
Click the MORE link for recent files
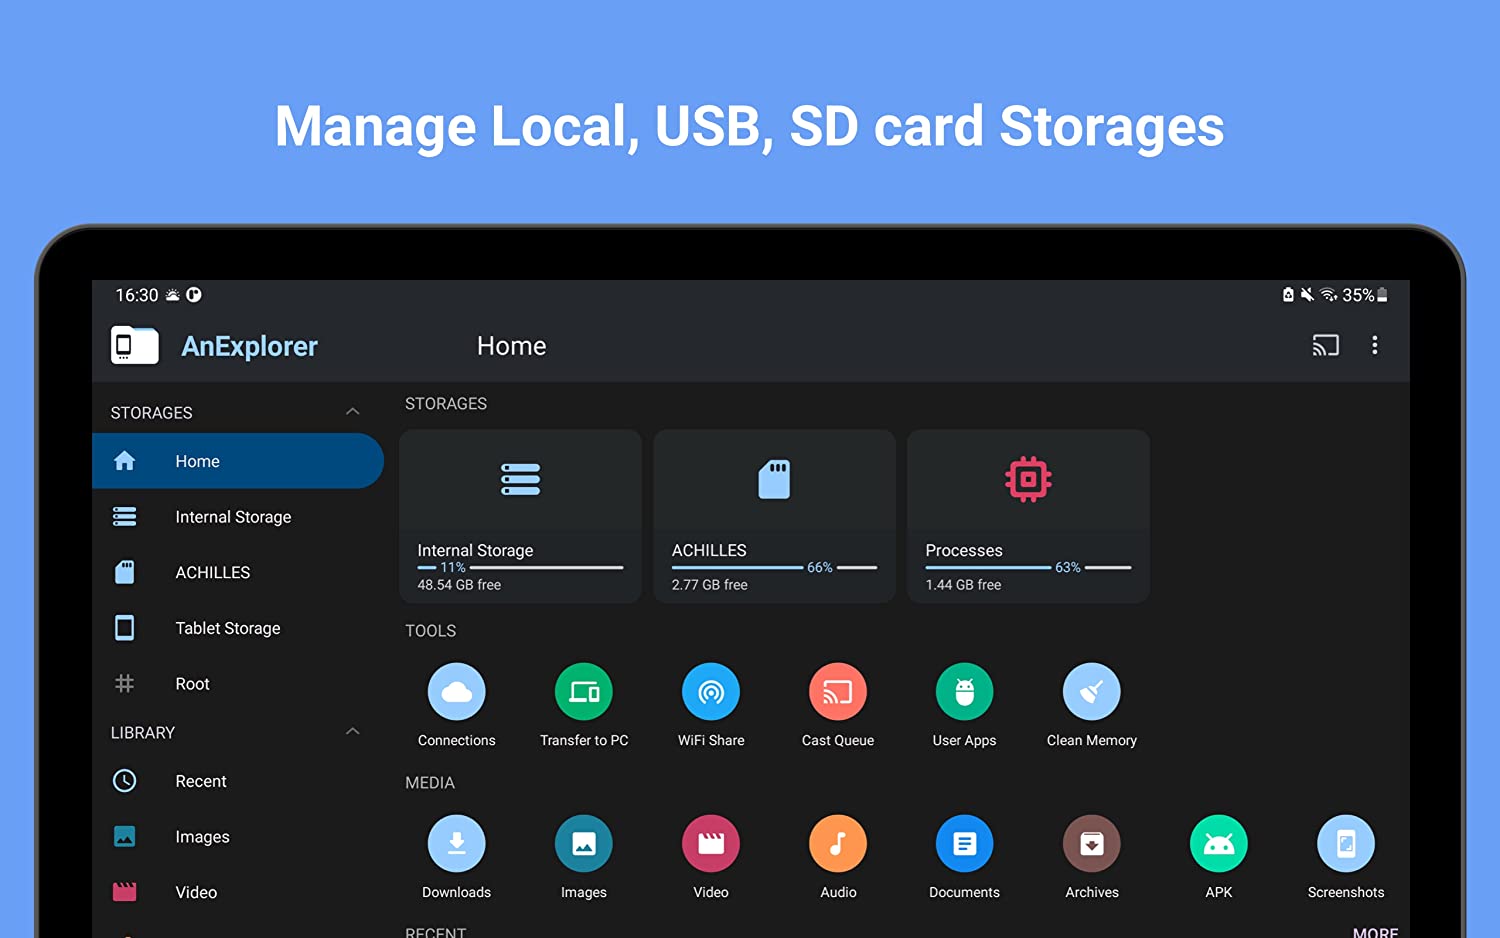(x=1375, y=930)
